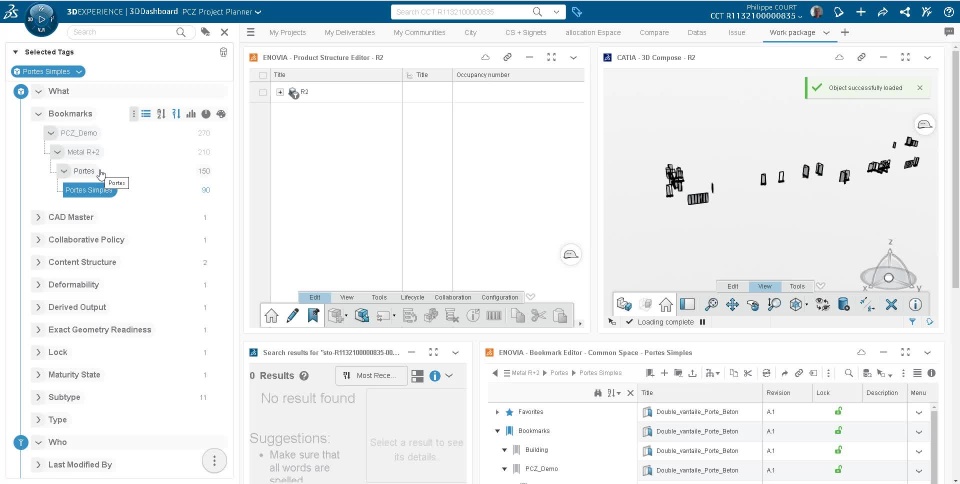960x484 pixels.
Task: Tick the header checkbox in Product Structure Editor
Action: click(x=263, y=75)
